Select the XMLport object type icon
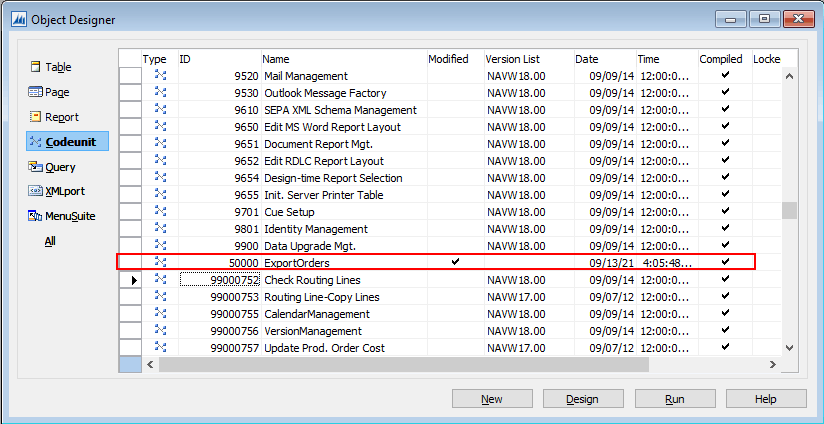The image size is (824, 424). pos(36,191)
